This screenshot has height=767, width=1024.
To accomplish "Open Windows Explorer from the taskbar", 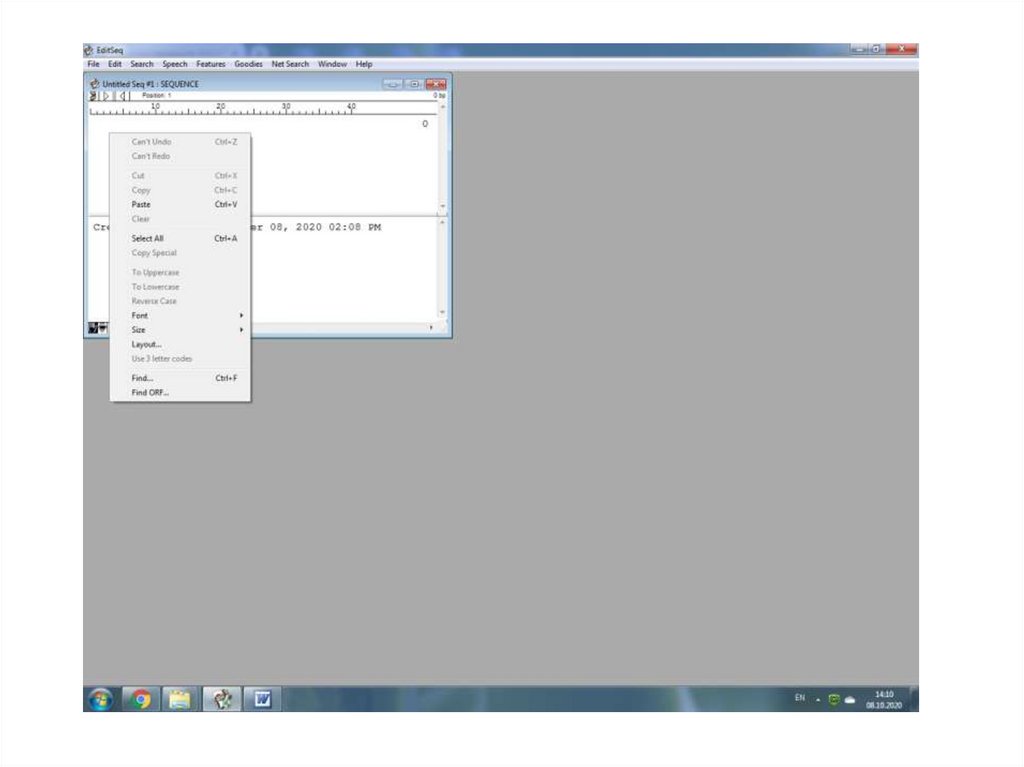I will tap(180, 700).
